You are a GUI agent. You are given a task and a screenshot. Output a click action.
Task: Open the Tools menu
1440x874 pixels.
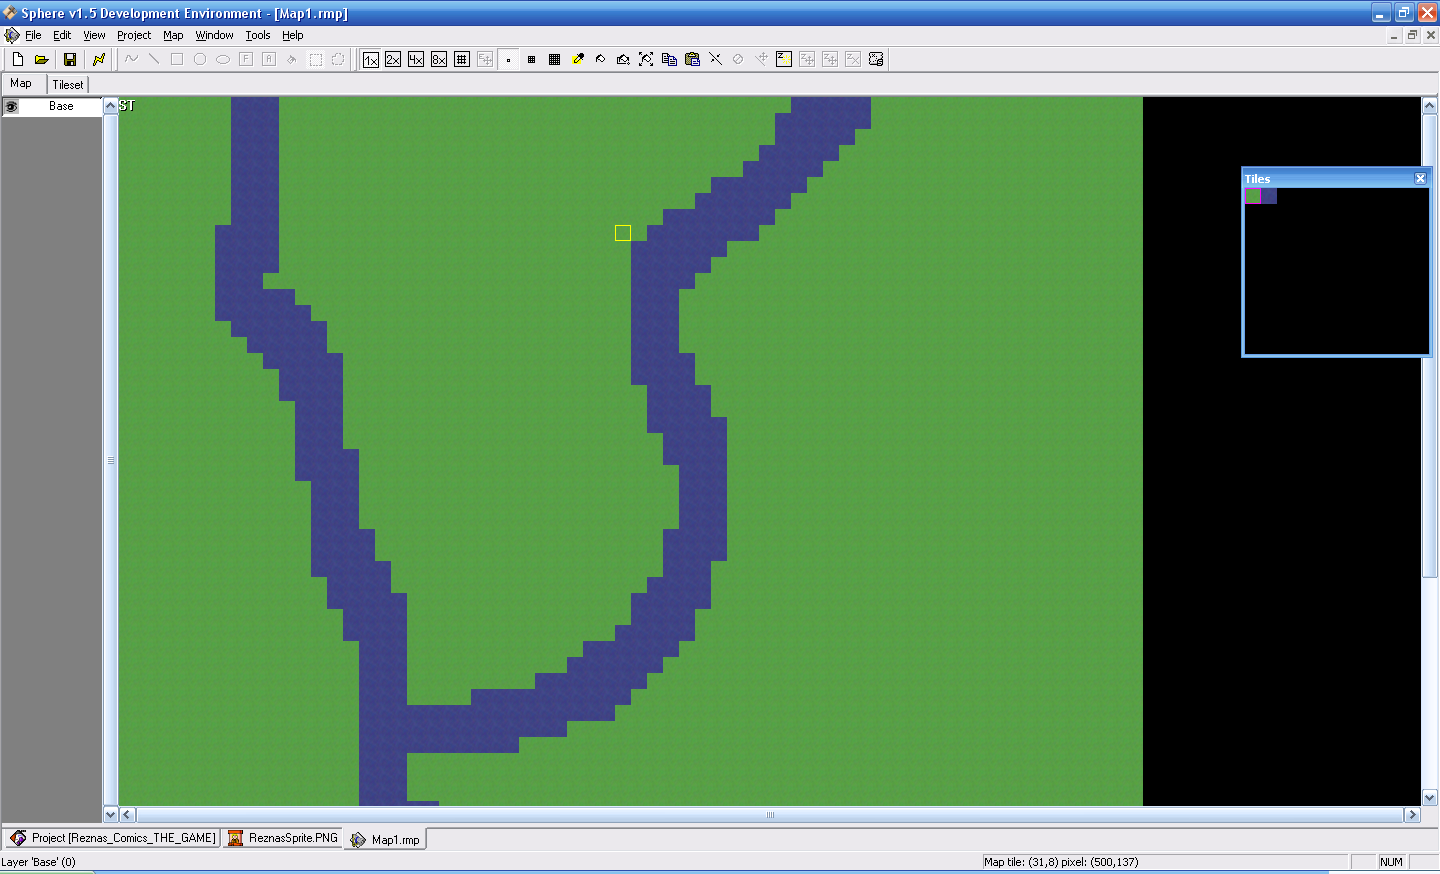pyautogui.click(x=257, y=35)
